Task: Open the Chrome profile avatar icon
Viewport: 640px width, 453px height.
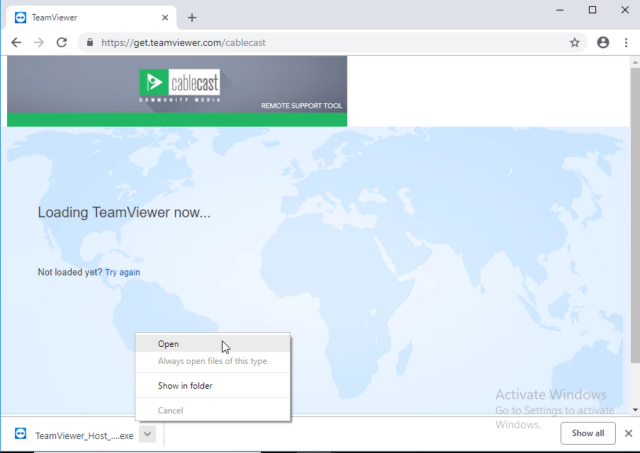Action: click(603, 42)
